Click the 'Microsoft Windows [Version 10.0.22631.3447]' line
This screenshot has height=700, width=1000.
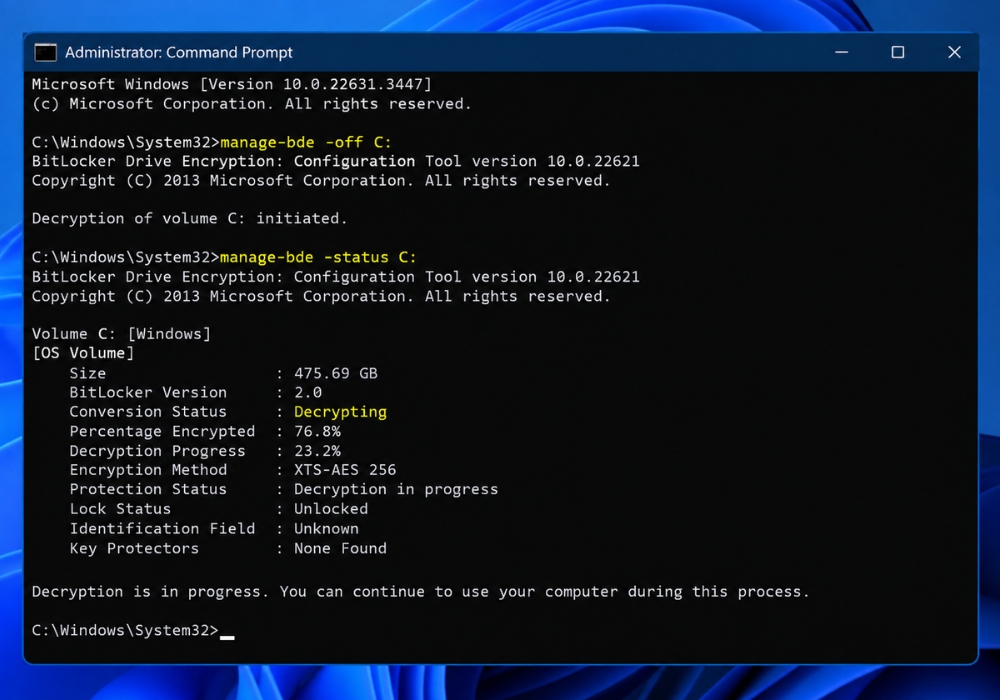232,84
